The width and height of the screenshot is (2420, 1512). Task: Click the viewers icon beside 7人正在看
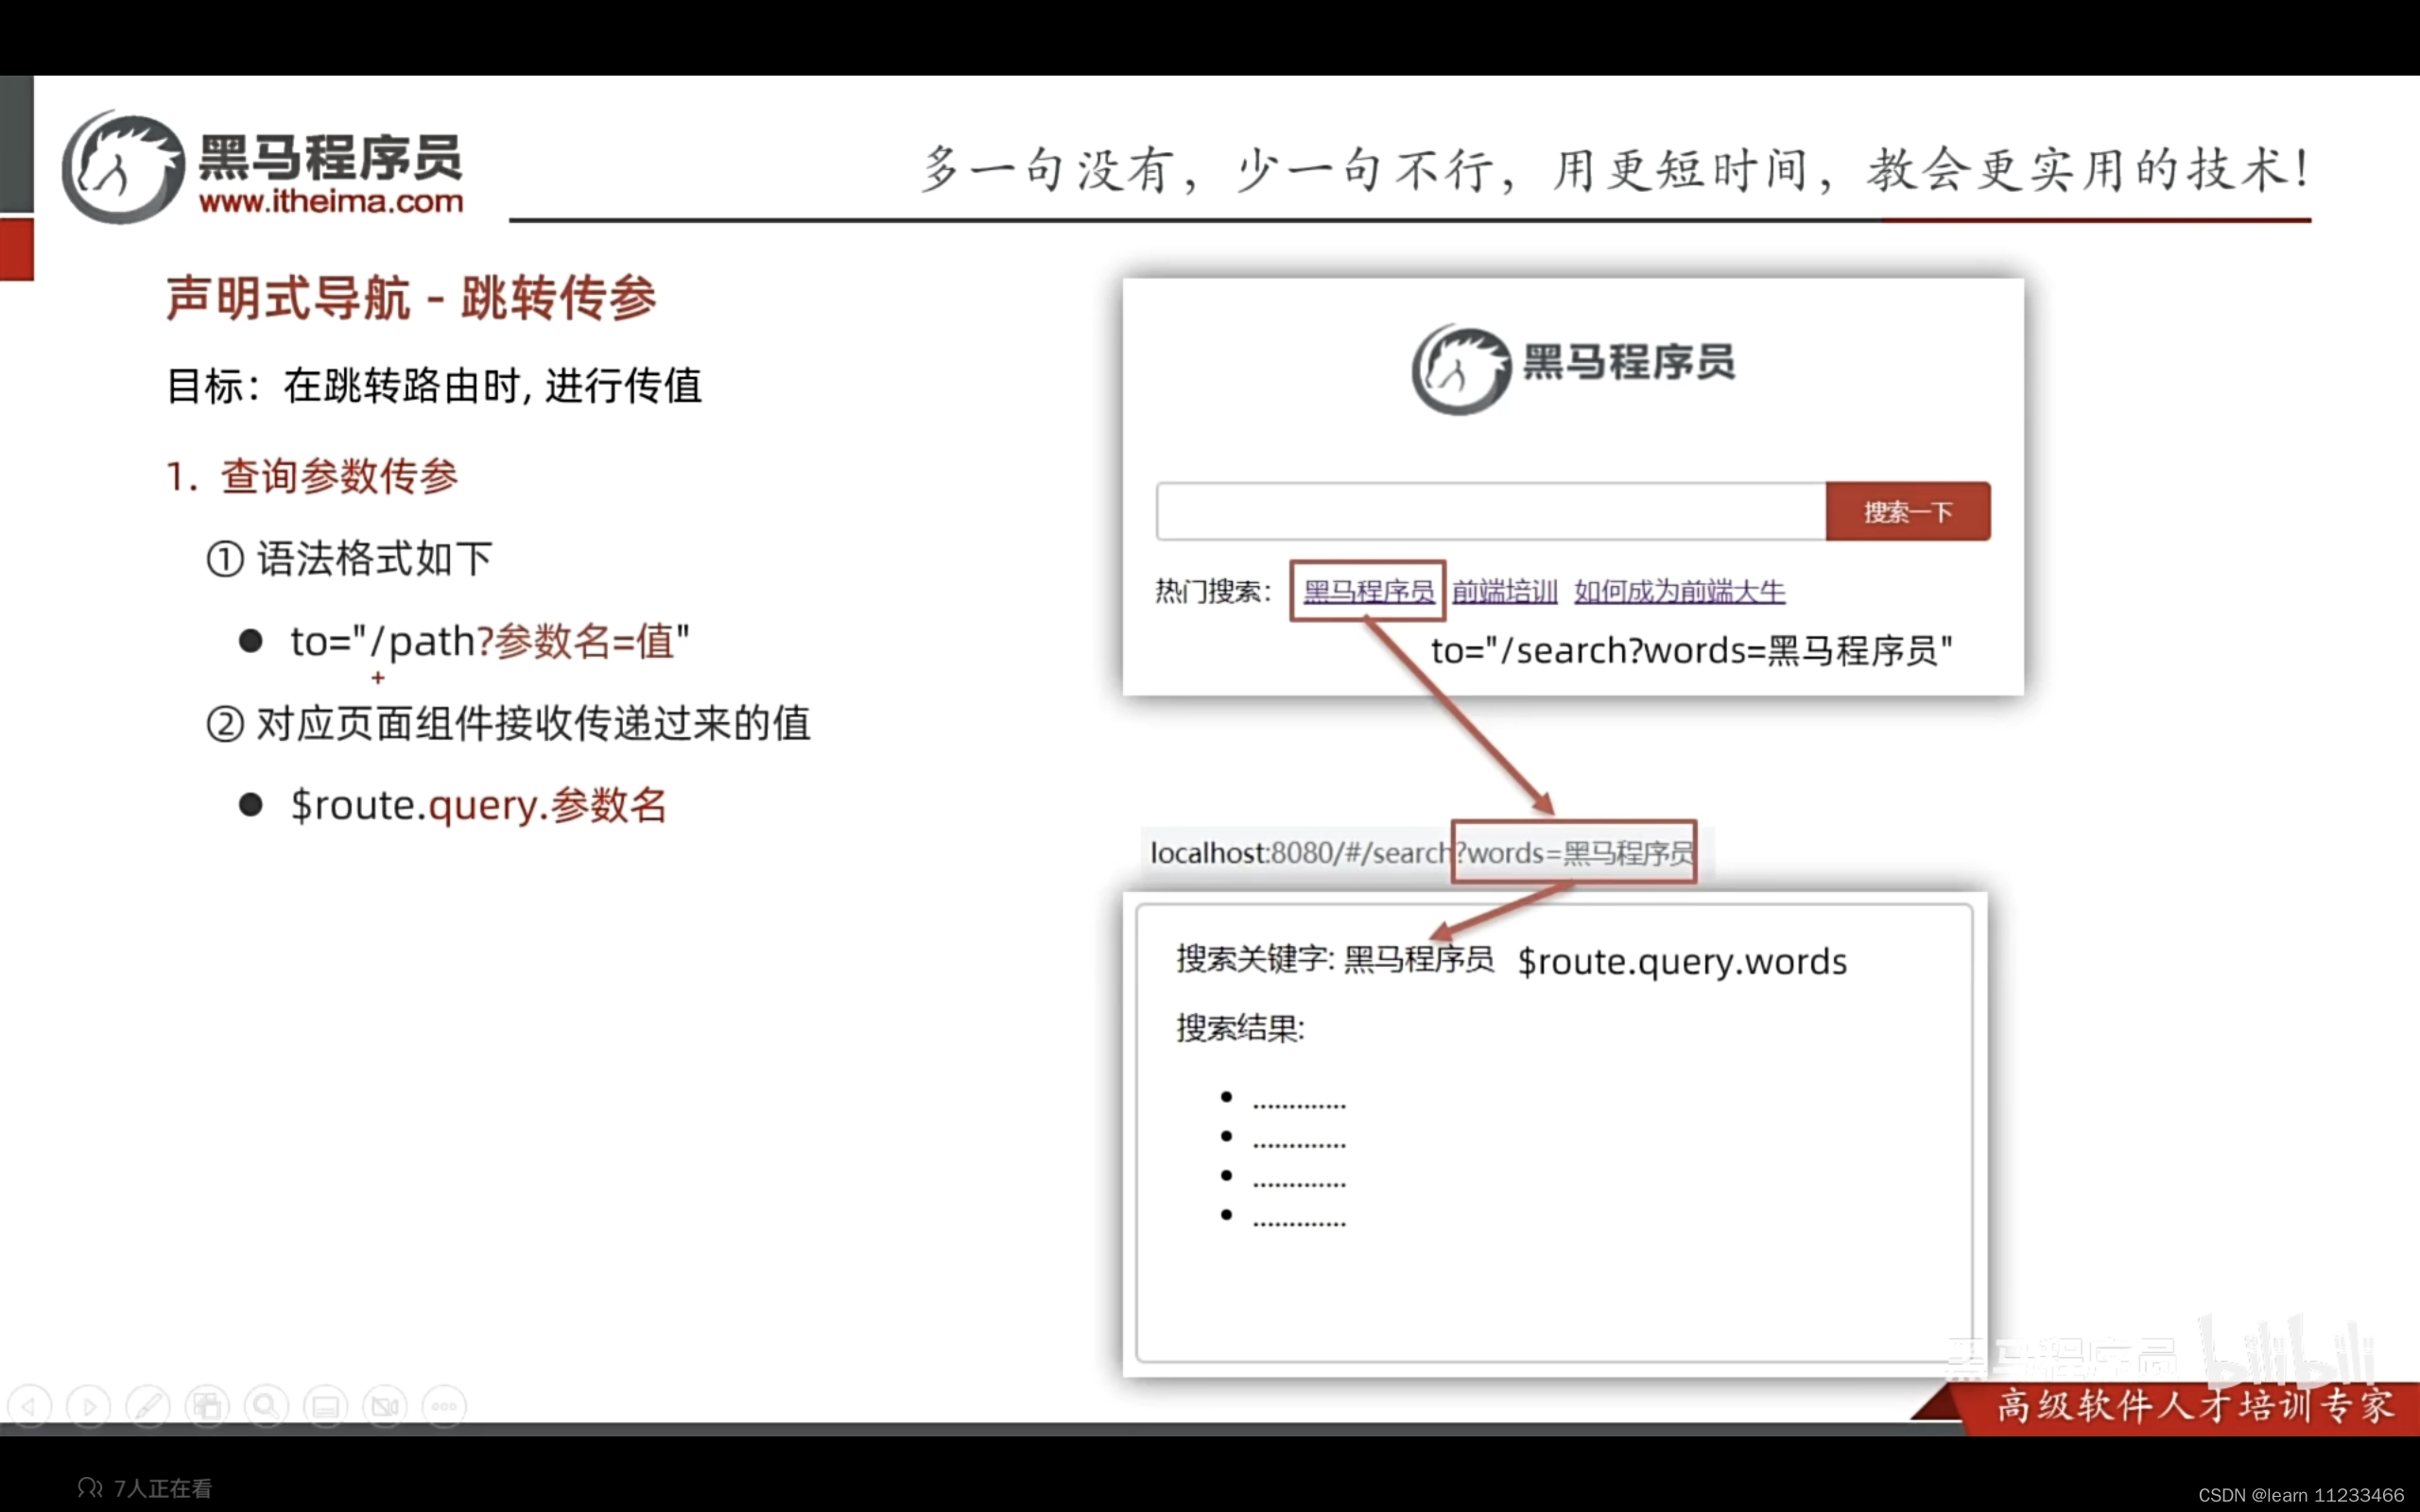point(90,1488)
